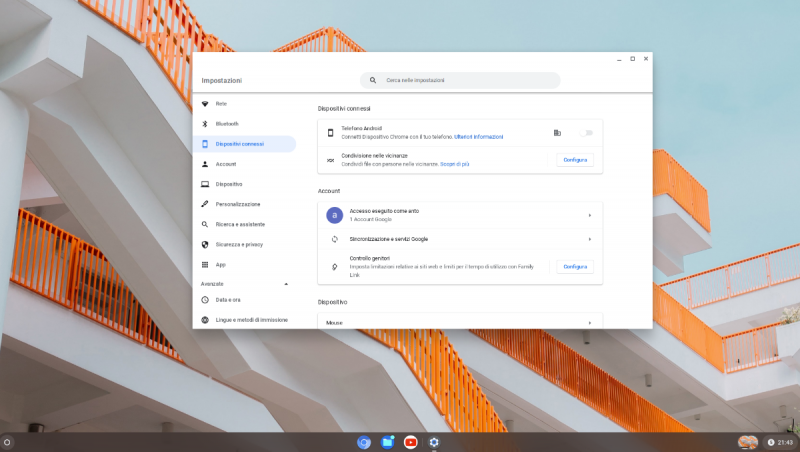Click the tray thumbnail near the clock
Screen dimensions: 800x452
pyautogui.click(x=748, y=442)
